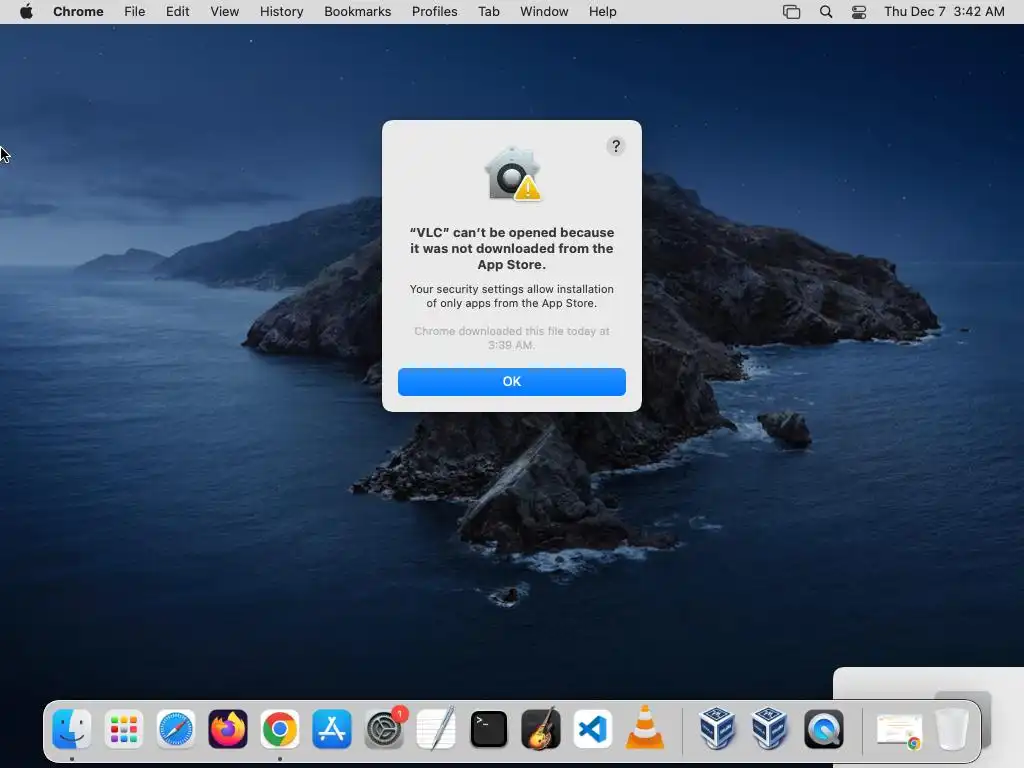Image resolution: width=1024 pixels, height=768 pixels.
Task: Open the App Store from the Dock
Action: click(332, 729)
